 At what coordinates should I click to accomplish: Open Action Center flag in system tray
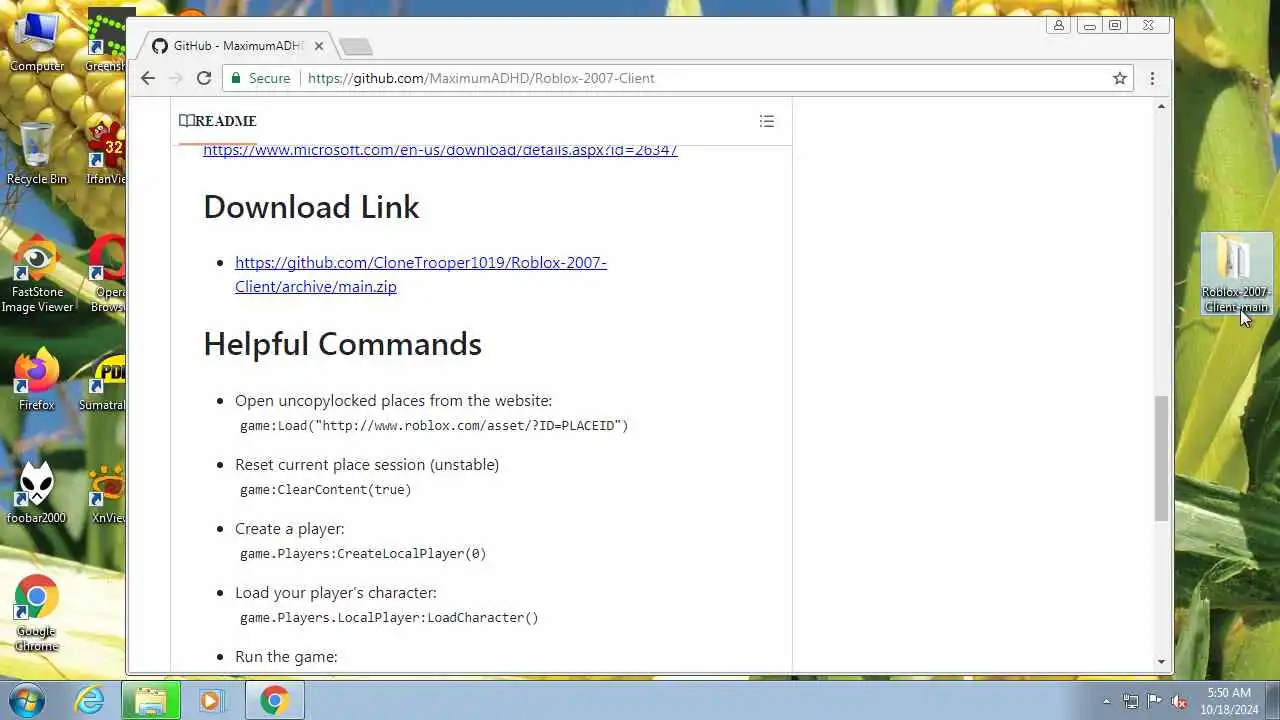click(x=1155, y=701)
